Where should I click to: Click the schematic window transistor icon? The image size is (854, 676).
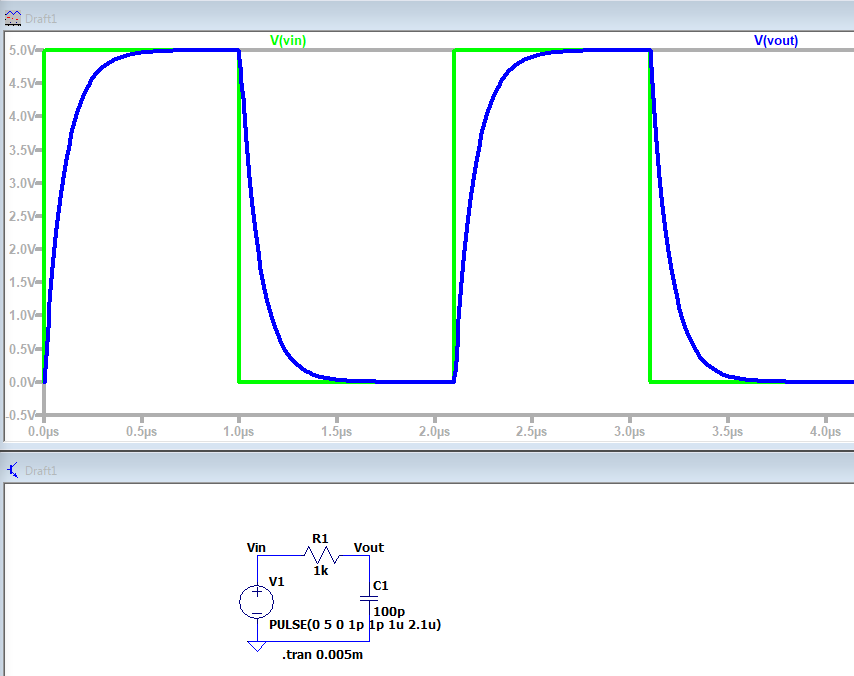pos(13,470)
